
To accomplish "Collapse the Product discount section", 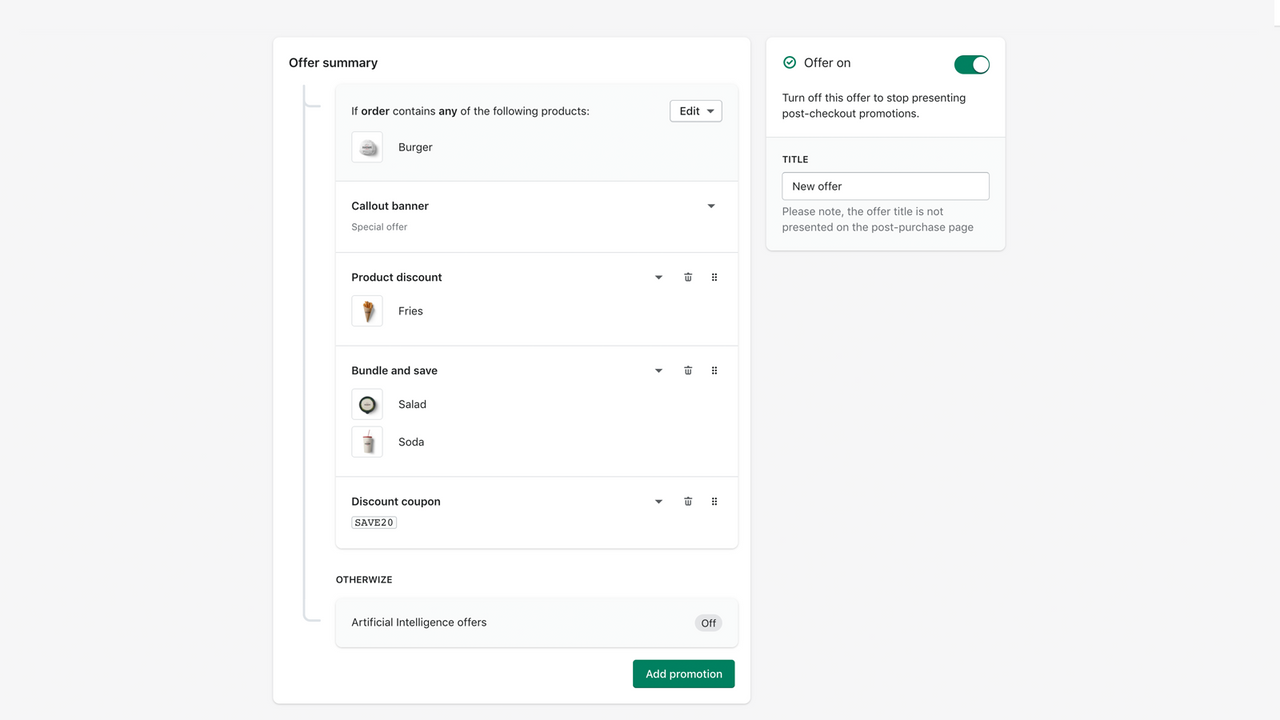I will click(658, 277).
